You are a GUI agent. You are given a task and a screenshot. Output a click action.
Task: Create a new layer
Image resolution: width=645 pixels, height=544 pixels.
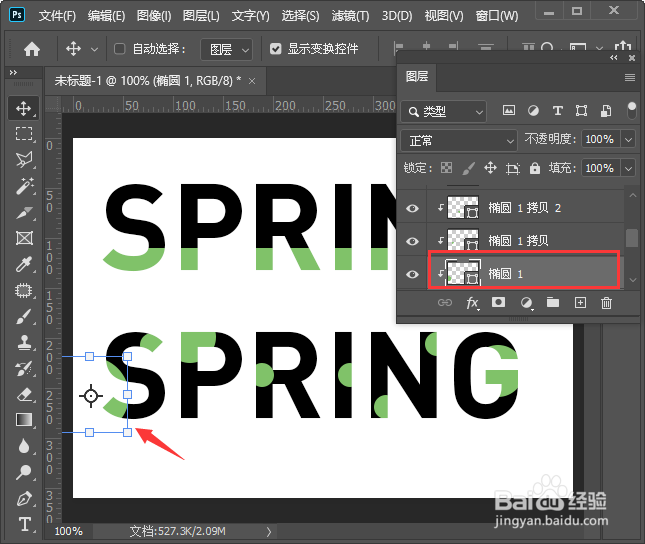coord(580,303)
